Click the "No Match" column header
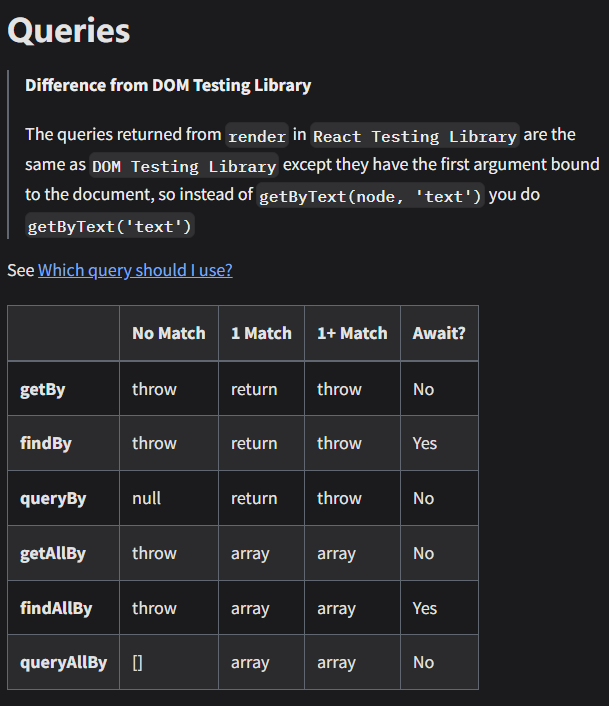The image size is (609, 706). click(168, 333)
